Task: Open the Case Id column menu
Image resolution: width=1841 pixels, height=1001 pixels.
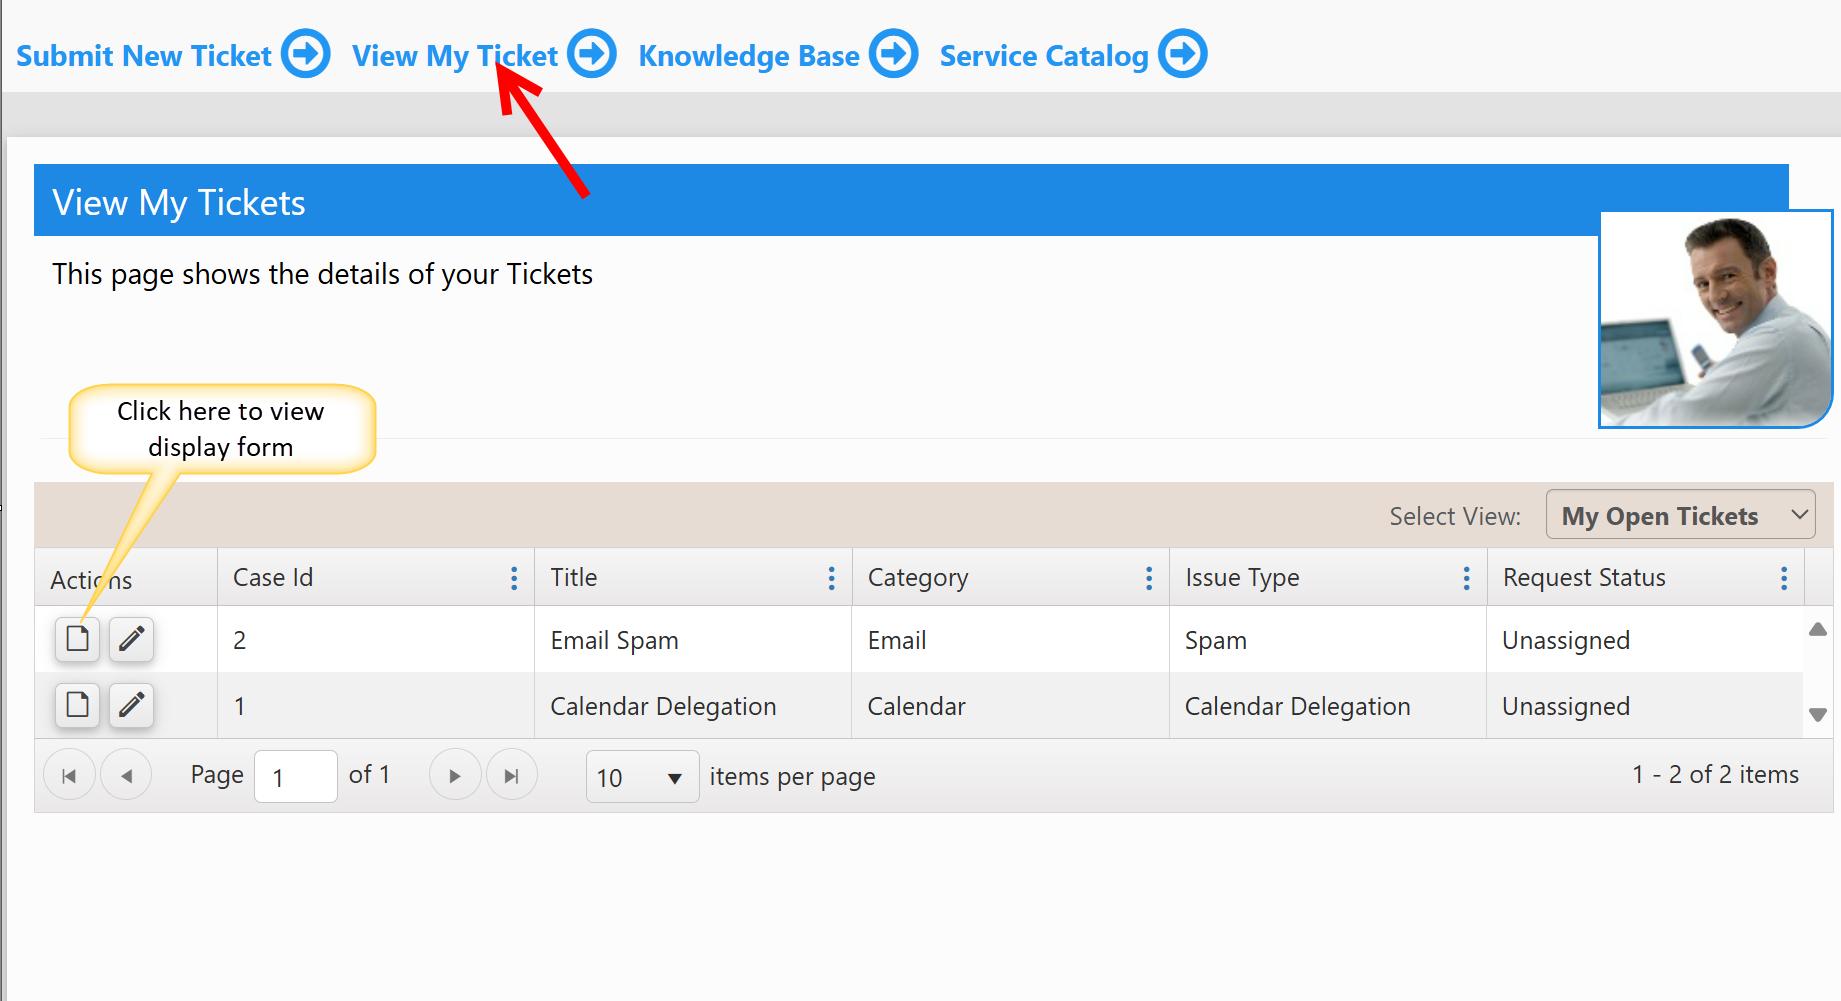Action: (514, 578)
